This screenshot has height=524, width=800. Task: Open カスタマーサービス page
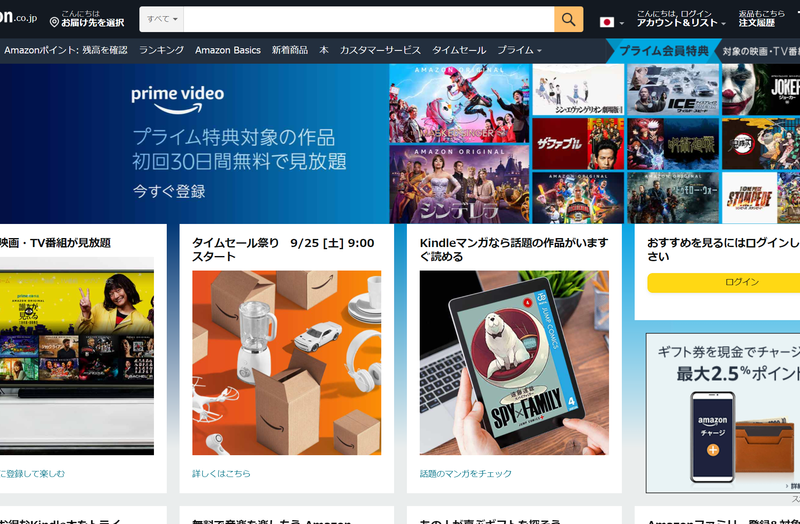(380, 50)
